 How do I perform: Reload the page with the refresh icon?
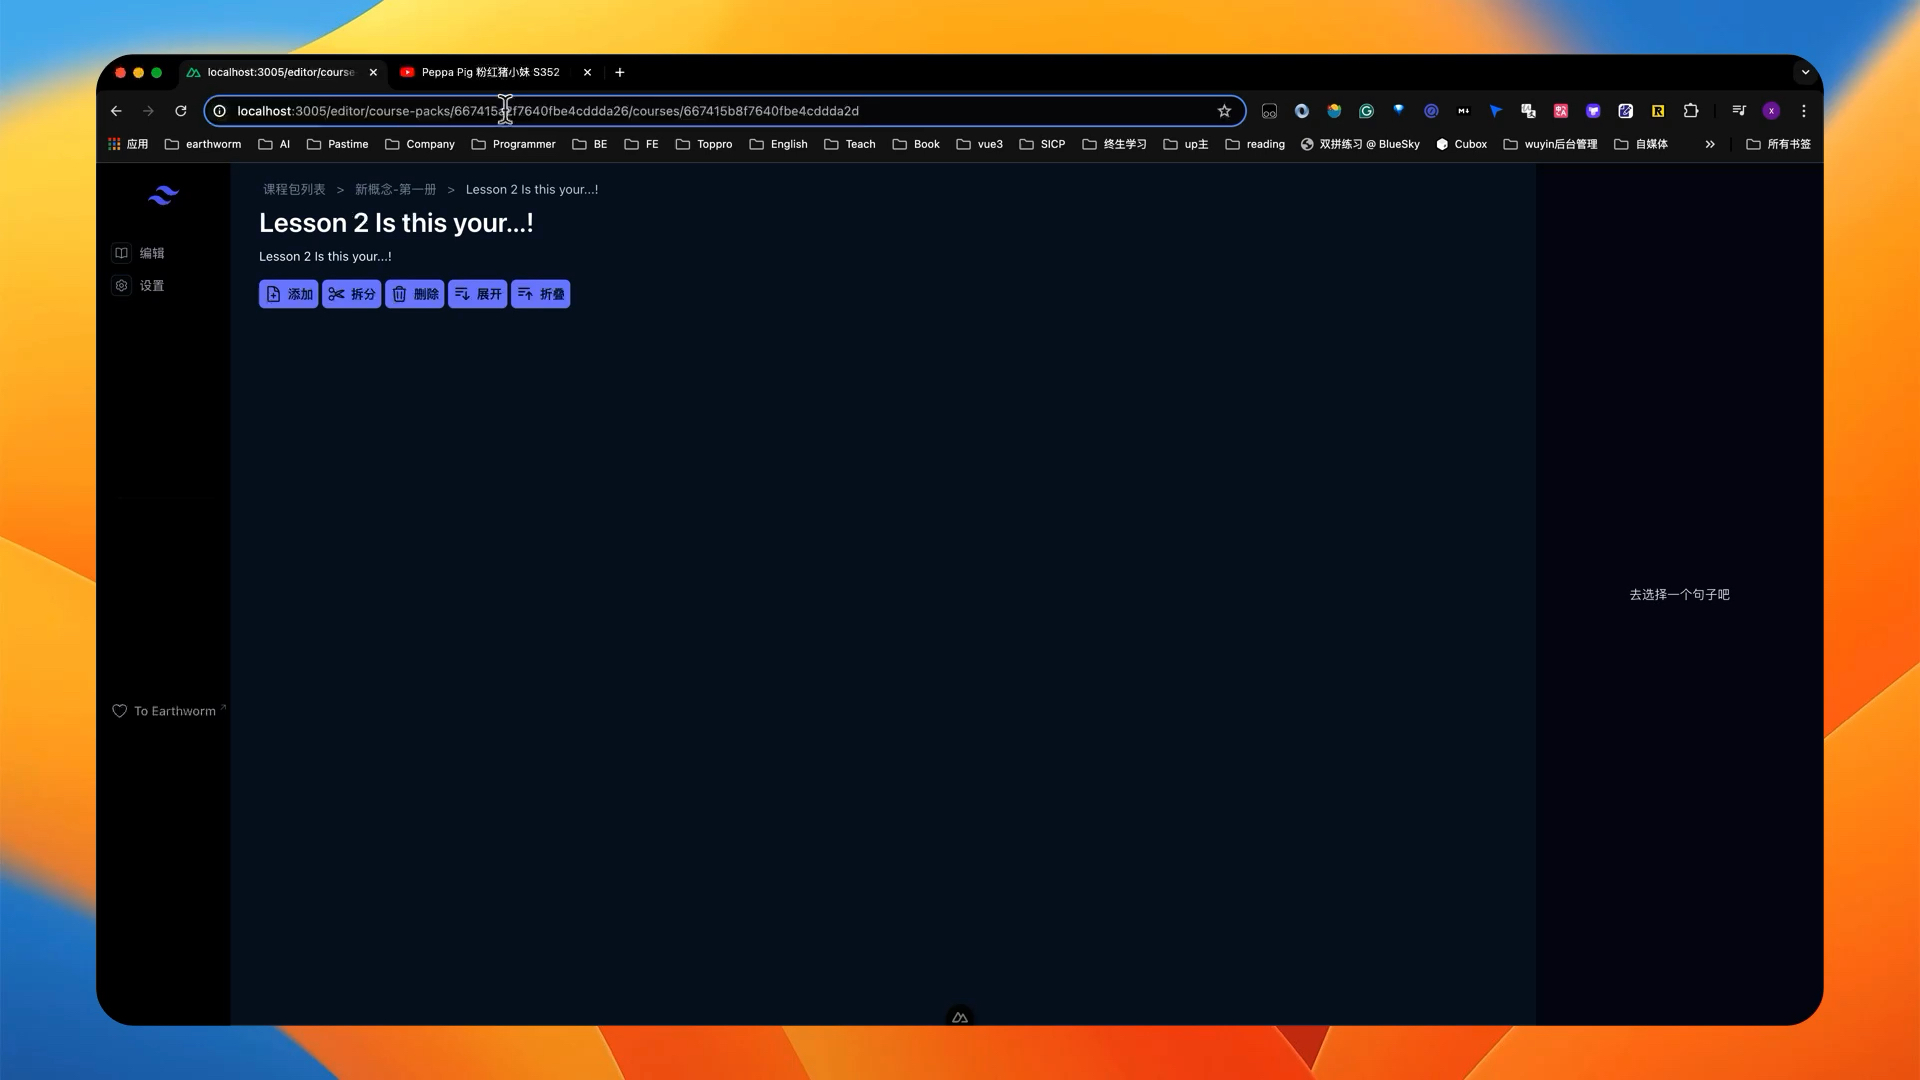(181, 111)
